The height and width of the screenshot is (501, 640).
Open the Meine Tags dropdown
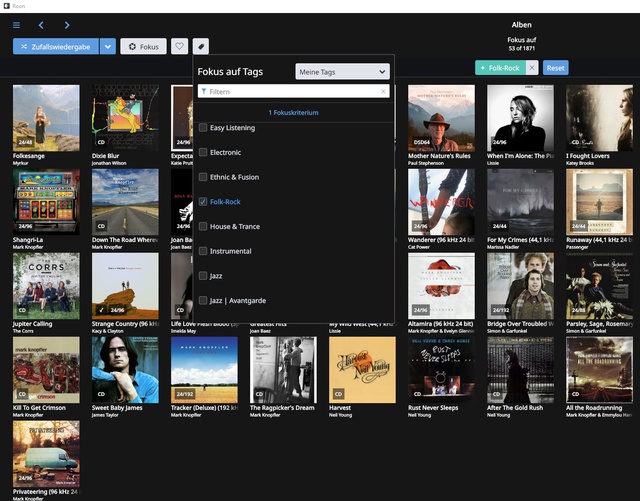[x=342, y=72]
